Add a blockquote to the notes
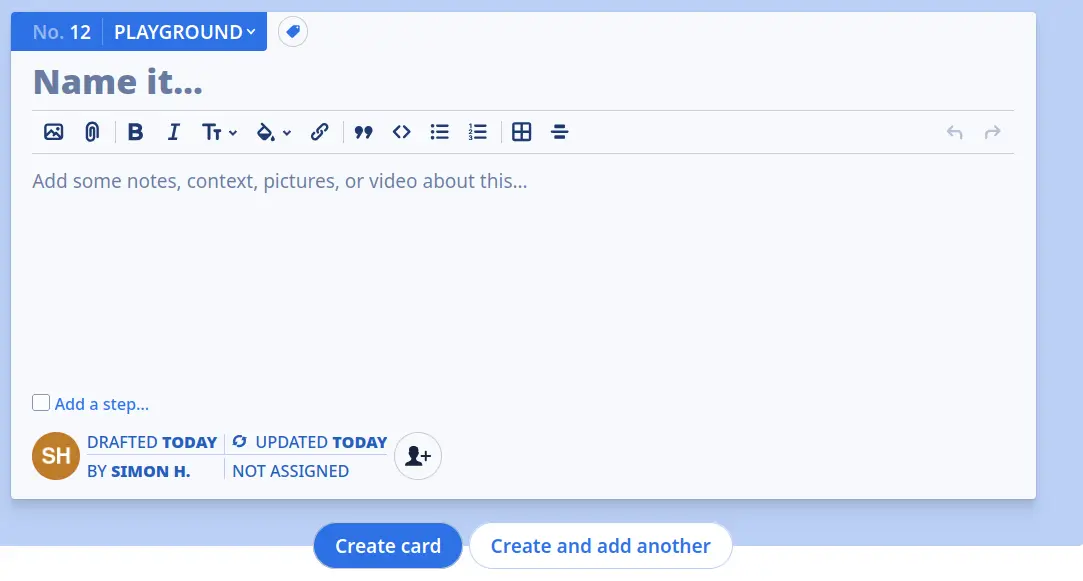1083x581 pixels. tap(364, 131)
